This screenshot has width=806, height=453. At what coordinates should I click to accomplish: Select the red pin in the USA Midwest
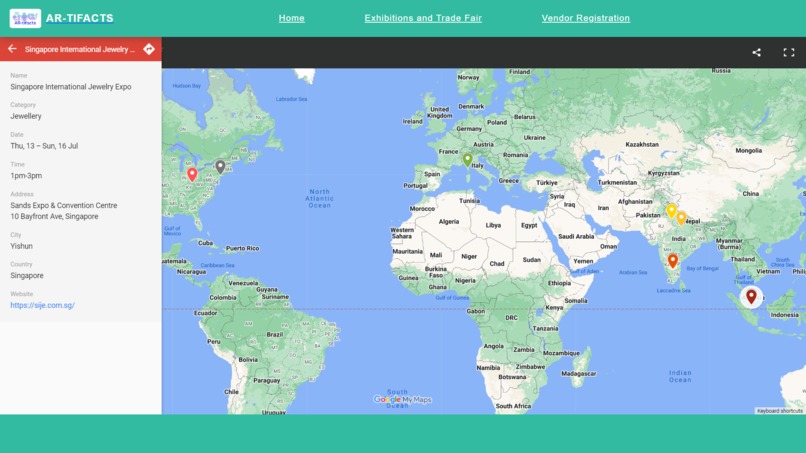point(192,174)
